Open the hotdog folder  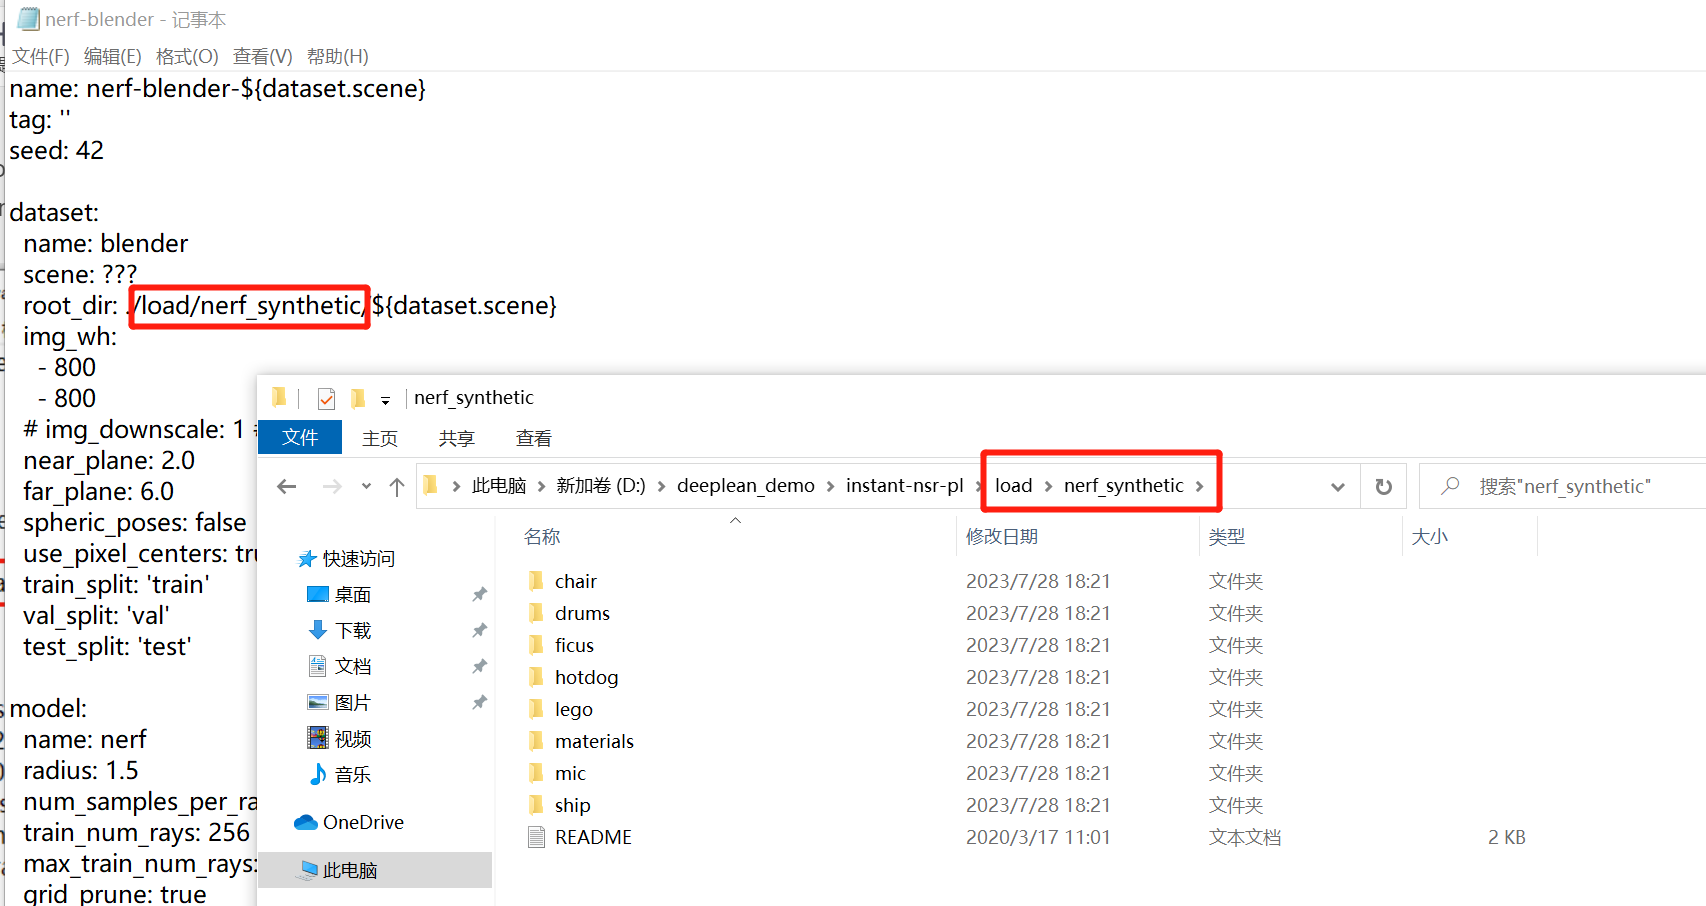click(x=587, y=677)
